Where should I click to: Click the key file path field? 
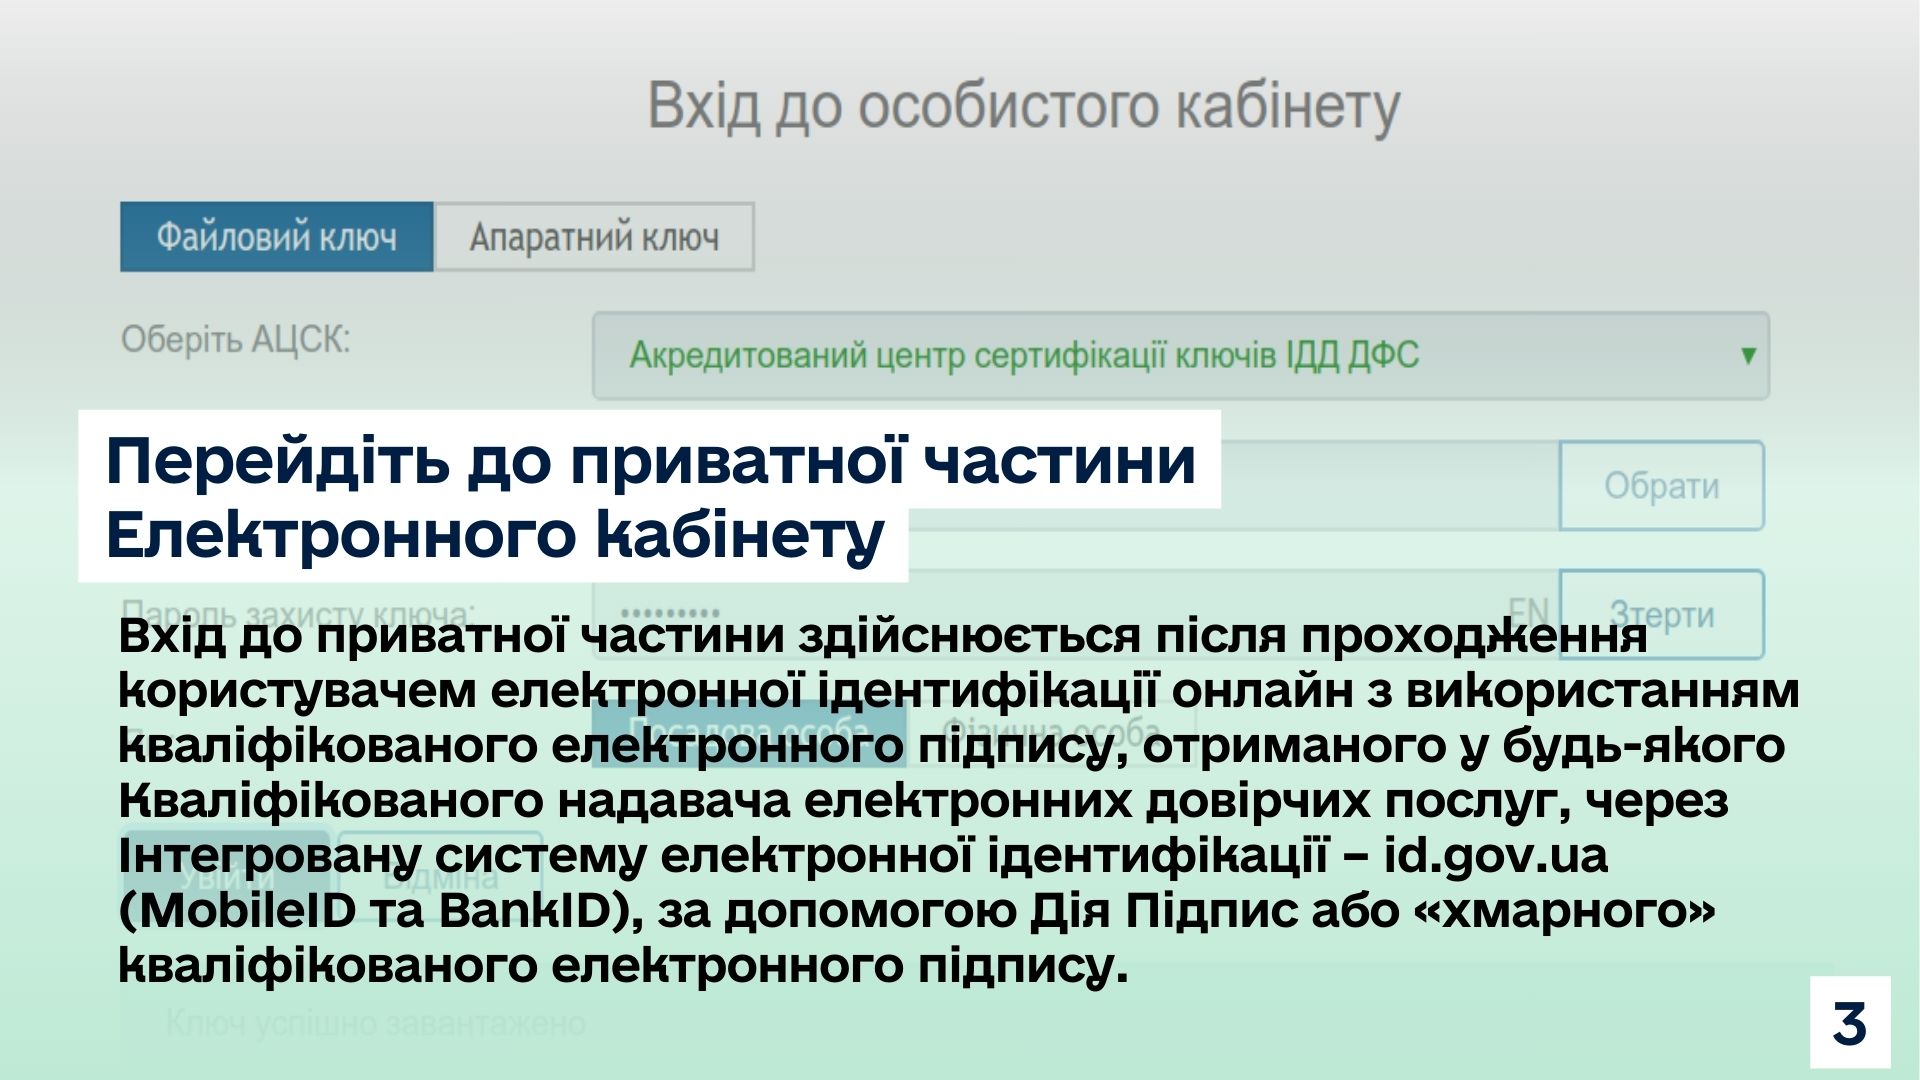[1390, 485]
